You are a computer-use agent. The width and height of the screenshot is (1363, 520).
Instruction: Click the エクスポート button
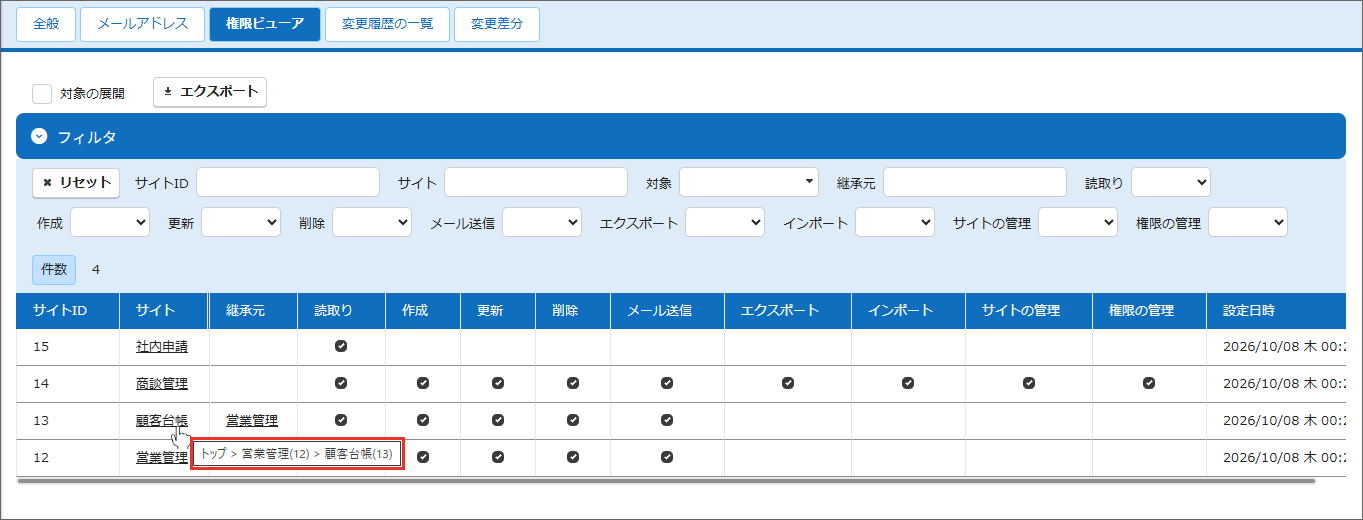coord(210,92)
